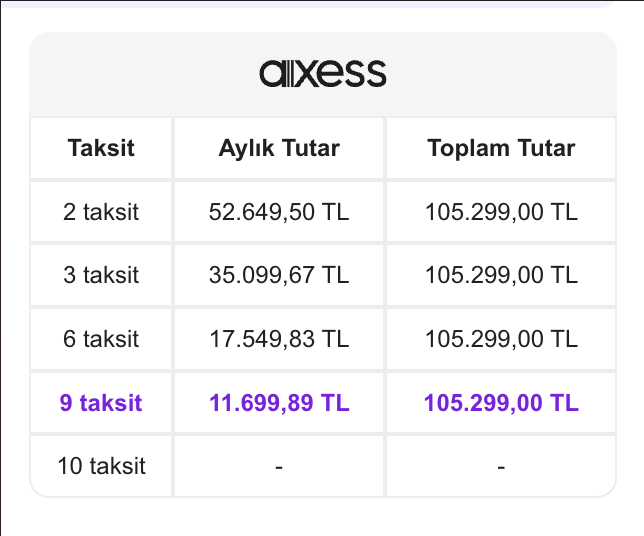
Task: Click total 105.299,00 TL for 6 taksit
Action: pyautogui.click(x=501, y=339)
